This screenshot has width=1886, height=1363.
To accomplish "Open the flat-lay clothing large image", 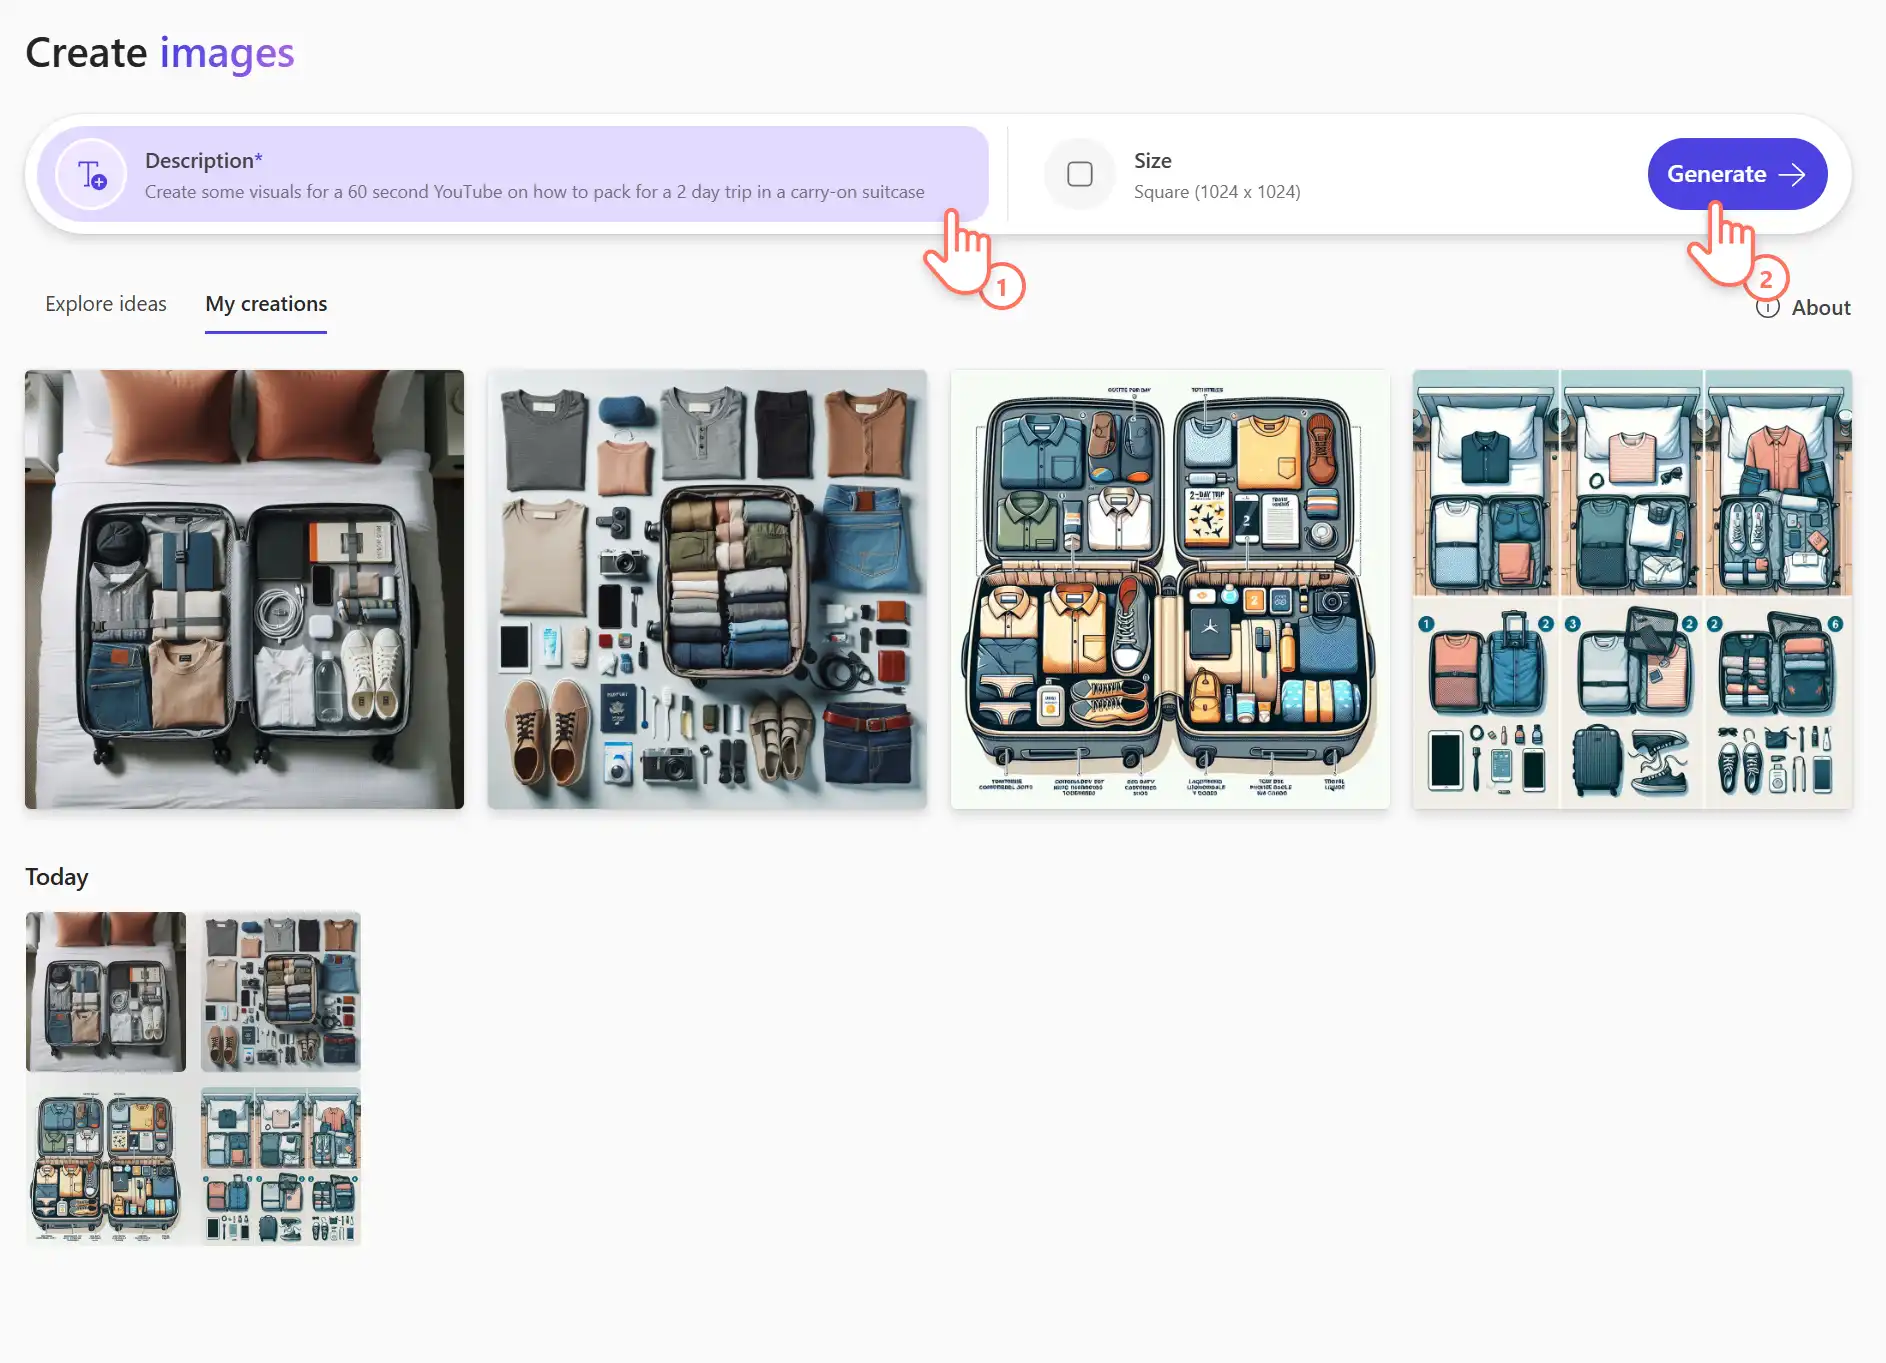I will 707,589.
